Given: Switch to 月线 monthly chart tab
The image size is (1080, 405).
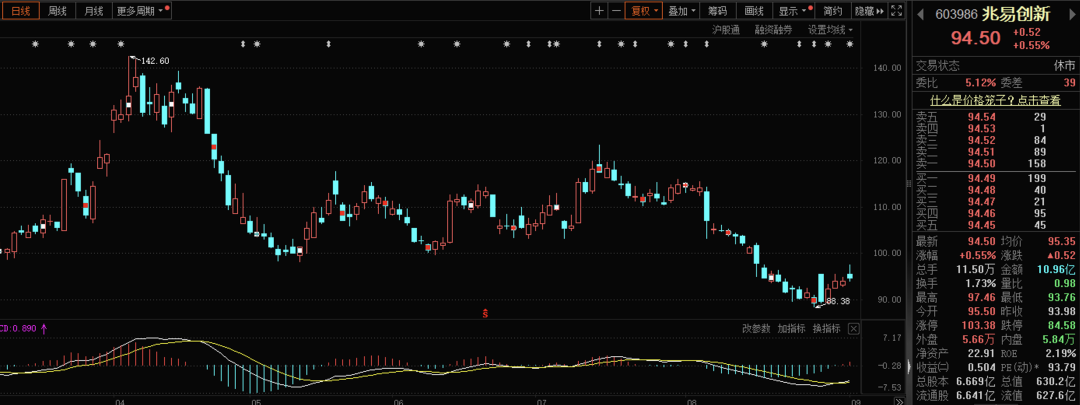Looking at the screenshot, I should [x=94, y=11].
